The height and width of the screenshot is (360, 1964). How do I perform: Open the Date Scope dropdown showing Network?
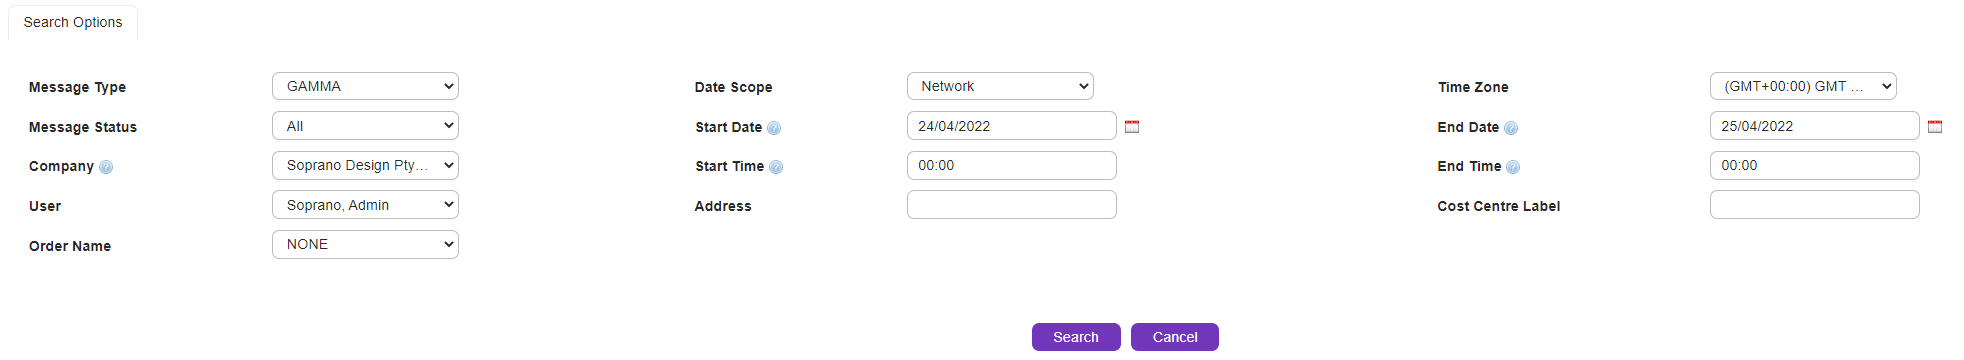point(1000,86)
